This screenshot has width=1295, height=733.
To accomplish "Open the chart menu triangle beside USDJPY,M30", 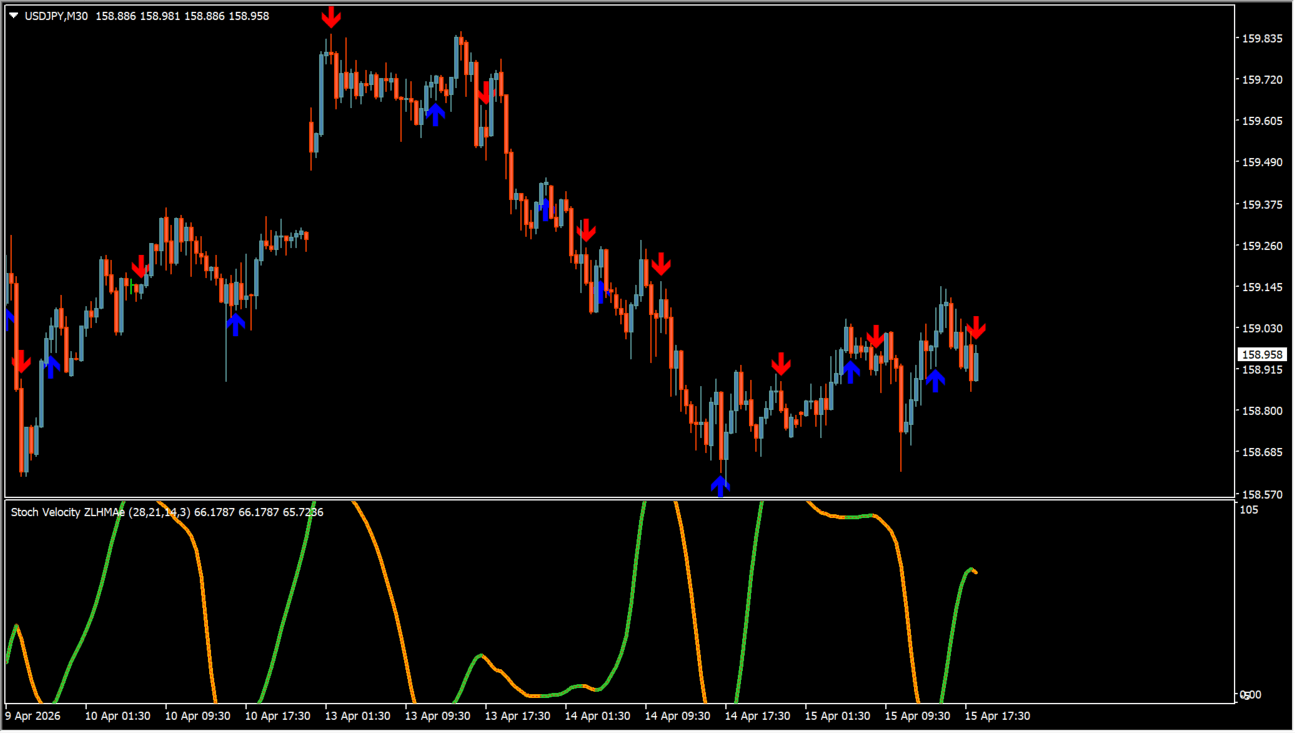I will [14, 16].
